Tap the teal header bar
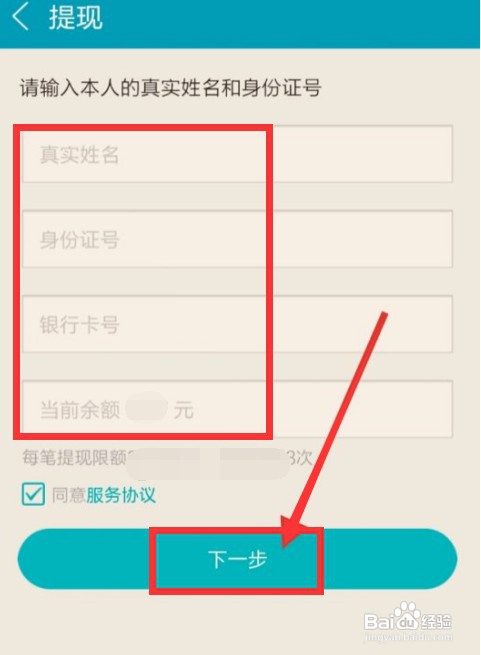481x655 pixels. click(240, 24)
